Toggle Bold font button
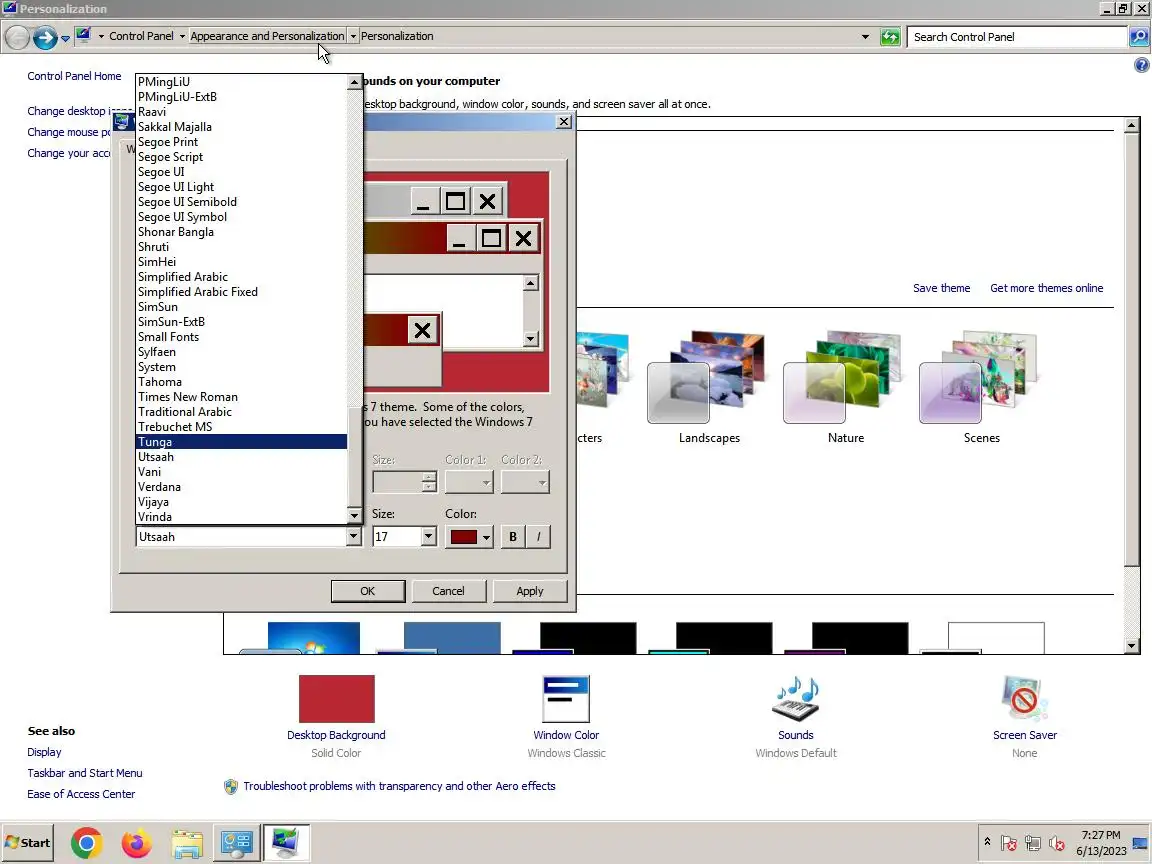1152x864 pixels. pos(513,537)
